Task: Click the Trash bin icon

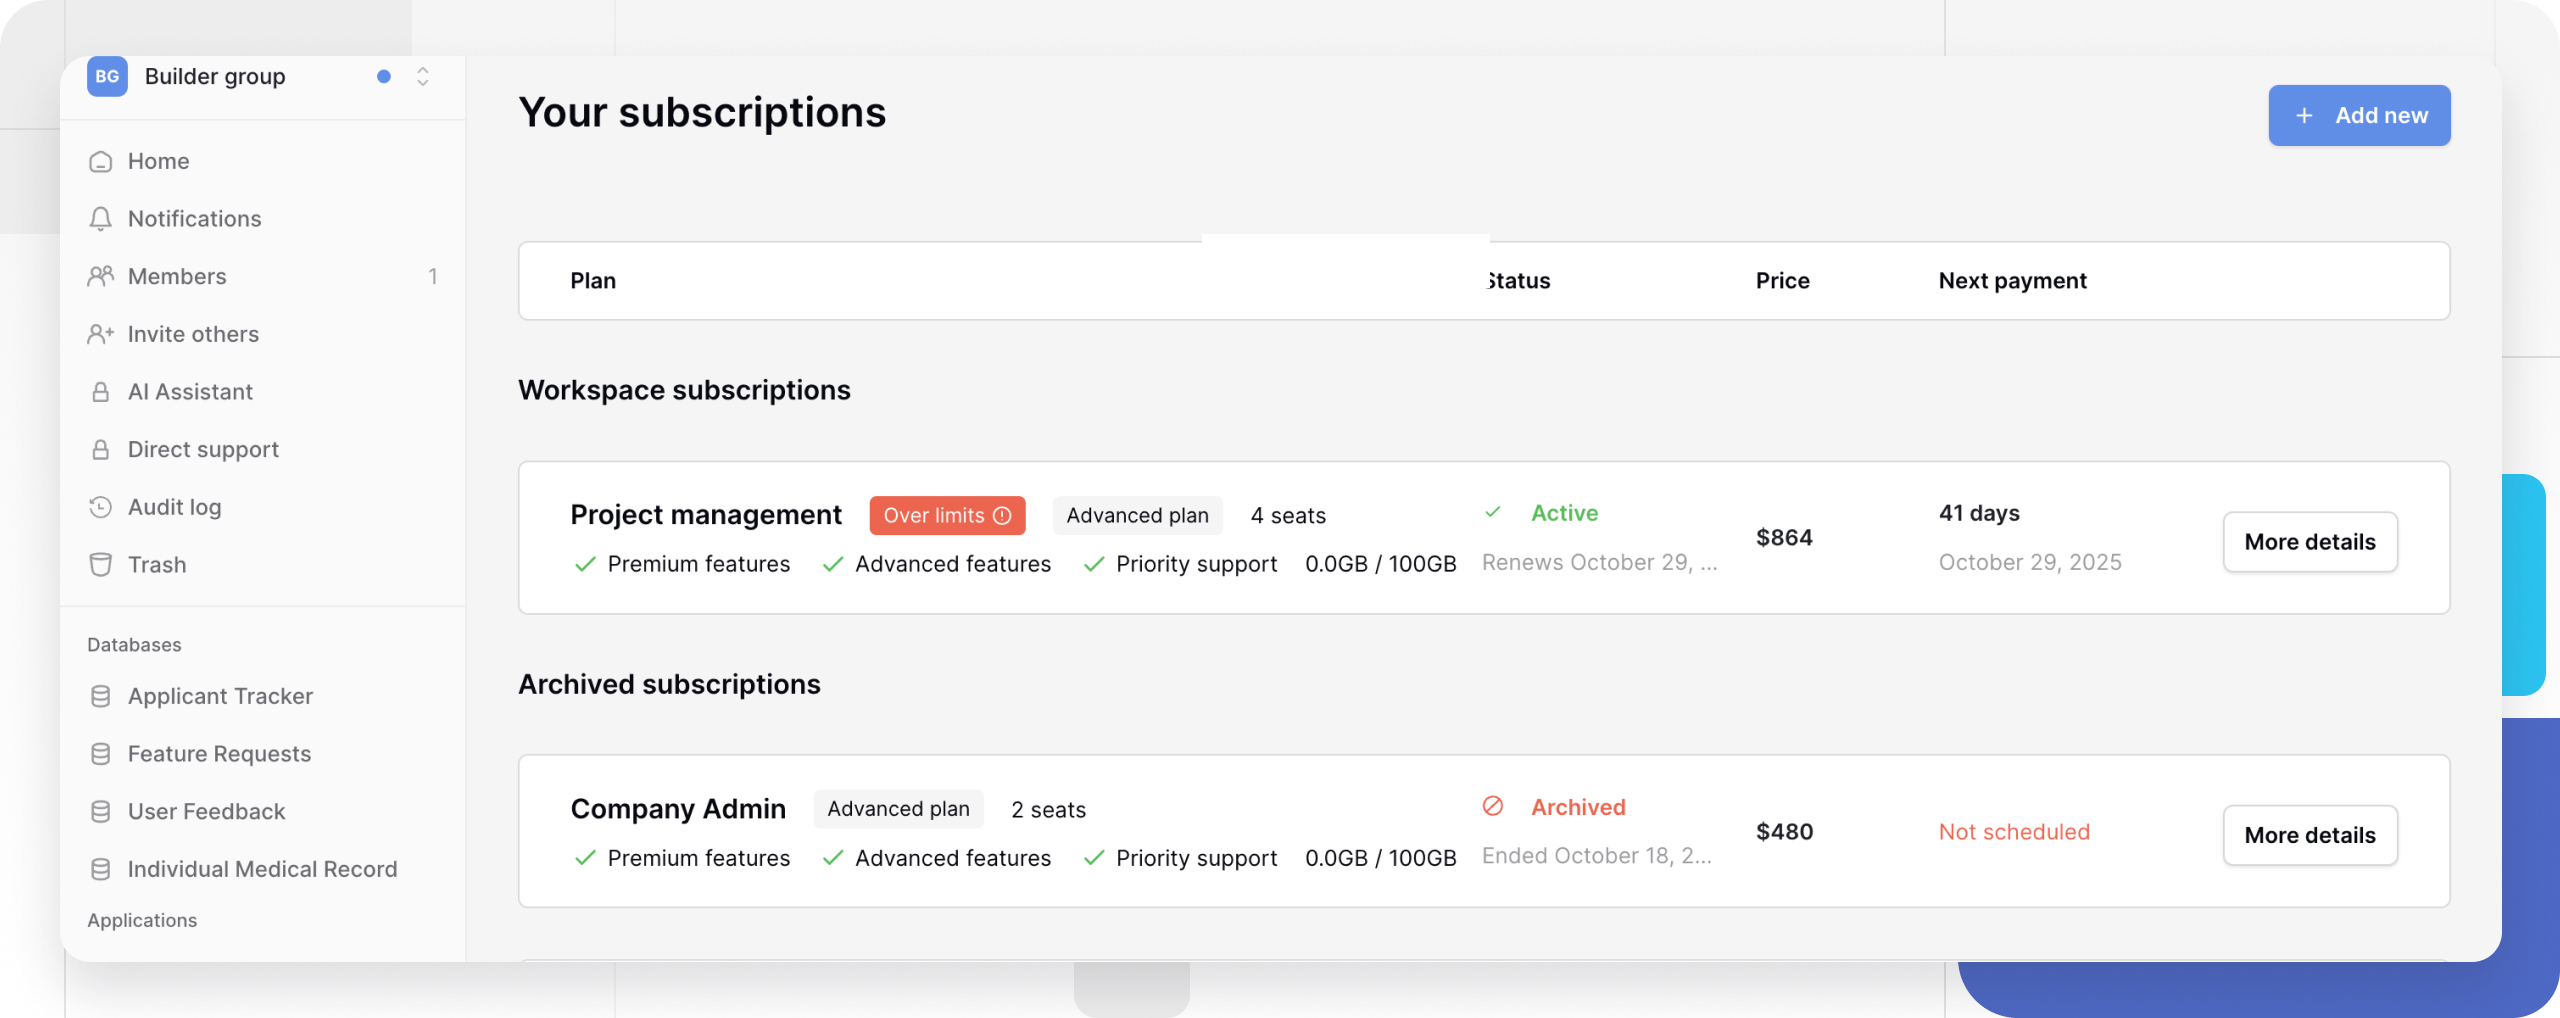Action: click(100, 565)
